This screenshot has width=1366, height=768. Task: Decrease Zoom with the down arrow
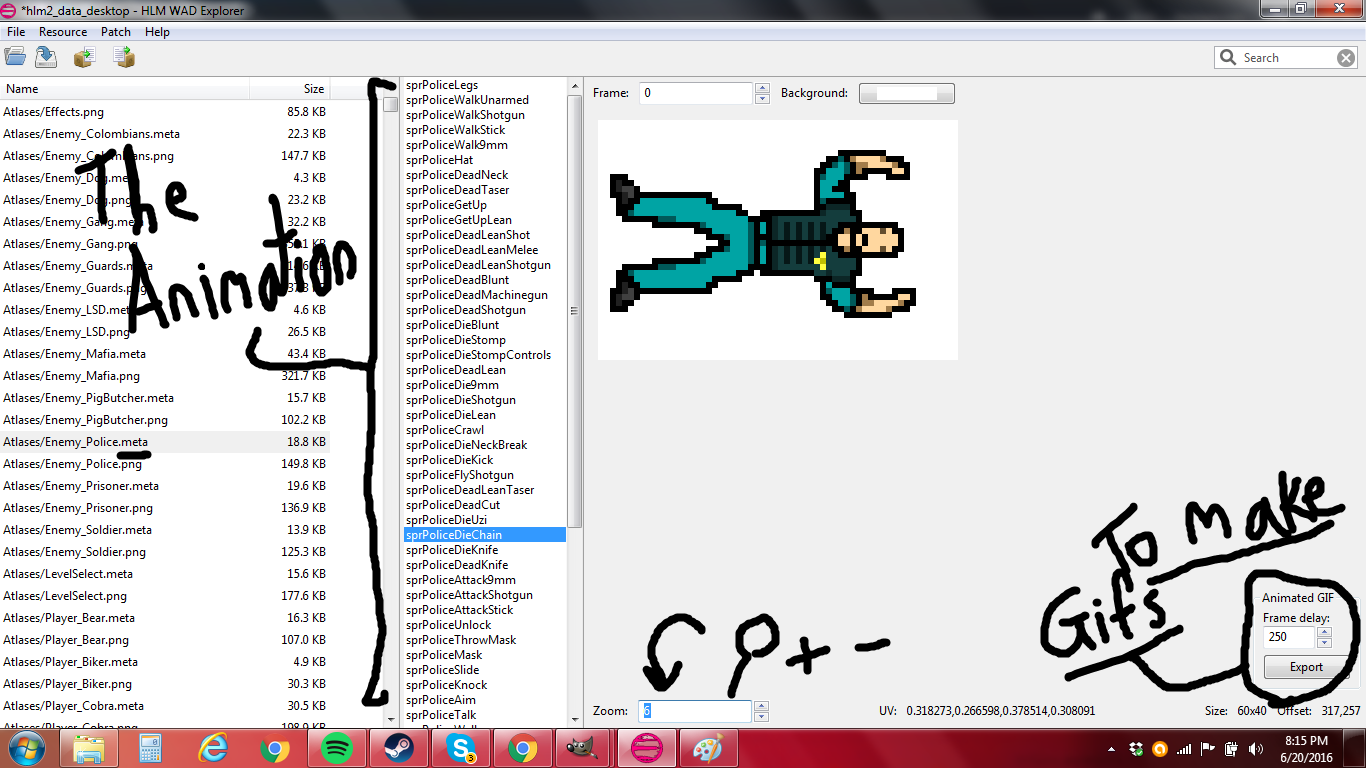[x=762, y=716]
